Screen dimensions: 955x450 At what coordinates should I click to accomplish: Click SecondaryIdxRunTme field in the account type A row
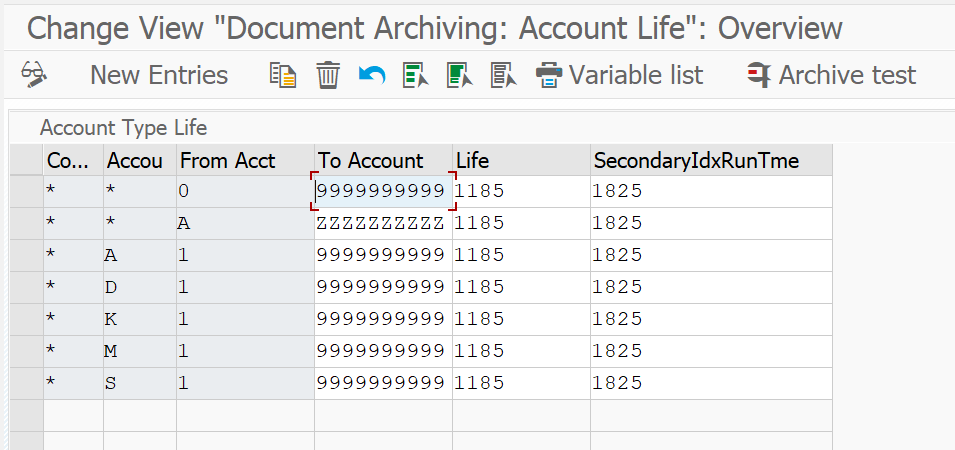coord(710,255)
